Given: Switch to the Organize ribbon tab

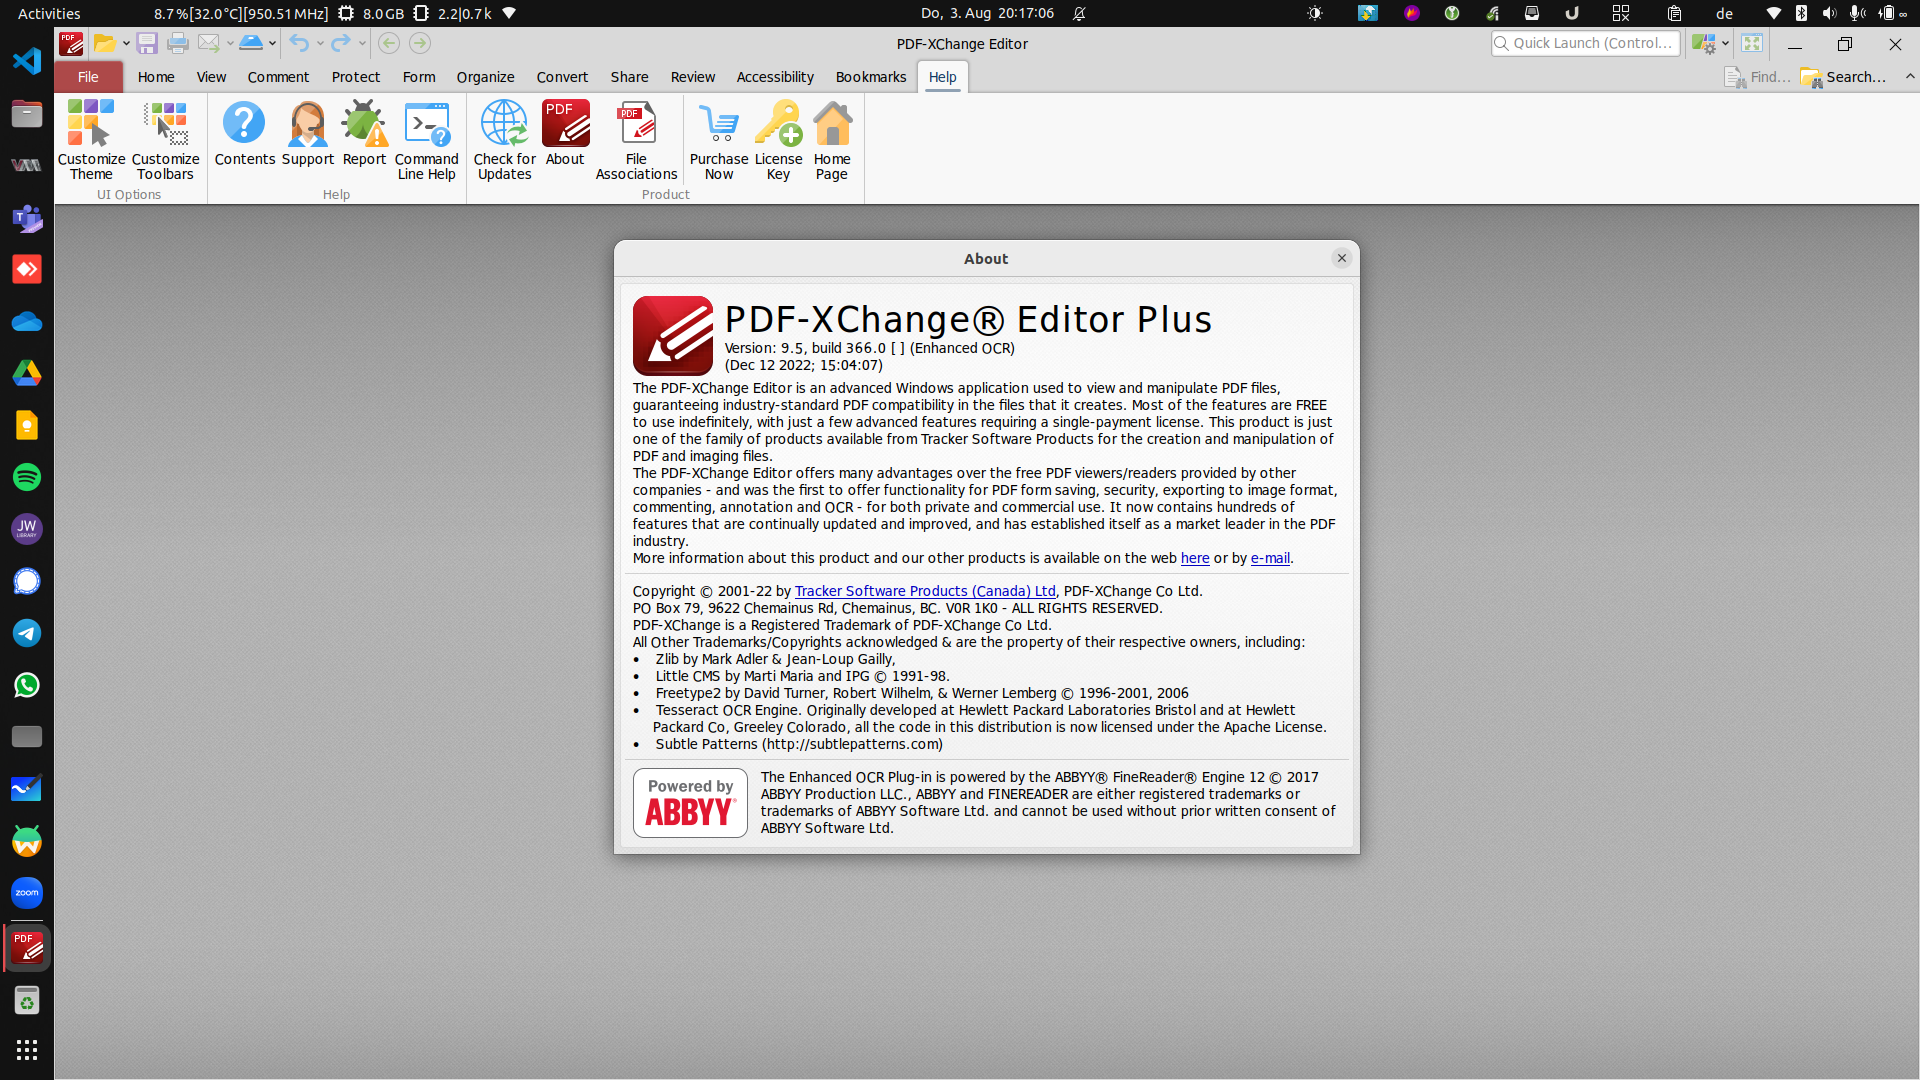Looking at the screenshot, I should coord(485,76).
